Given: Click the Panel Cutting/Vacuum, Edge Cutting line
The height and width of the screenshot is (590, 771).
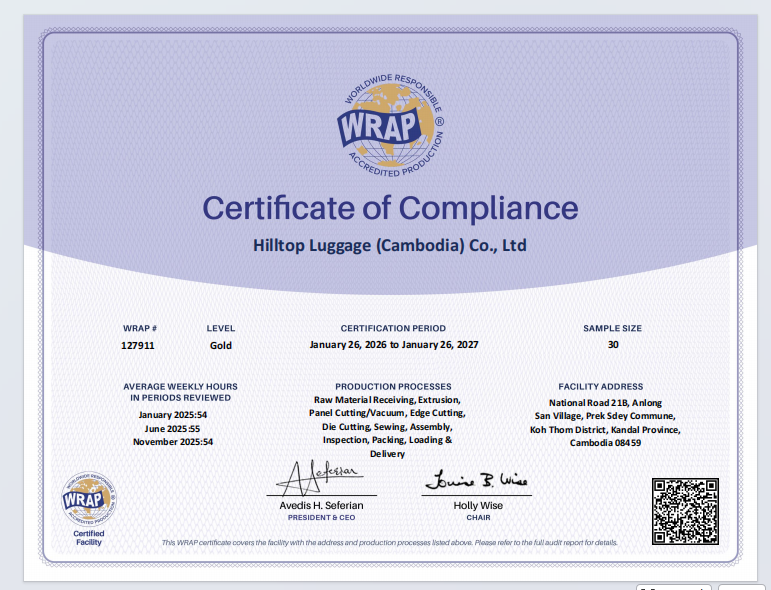Looking at the screenshot, I should point(387,413).
